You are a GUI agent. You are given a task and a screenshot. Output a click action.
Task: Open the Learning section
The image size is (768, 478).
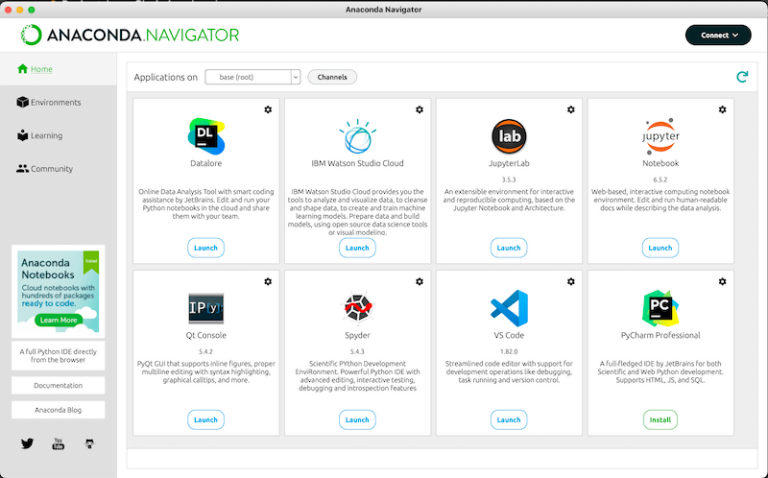tap(46, 135)
